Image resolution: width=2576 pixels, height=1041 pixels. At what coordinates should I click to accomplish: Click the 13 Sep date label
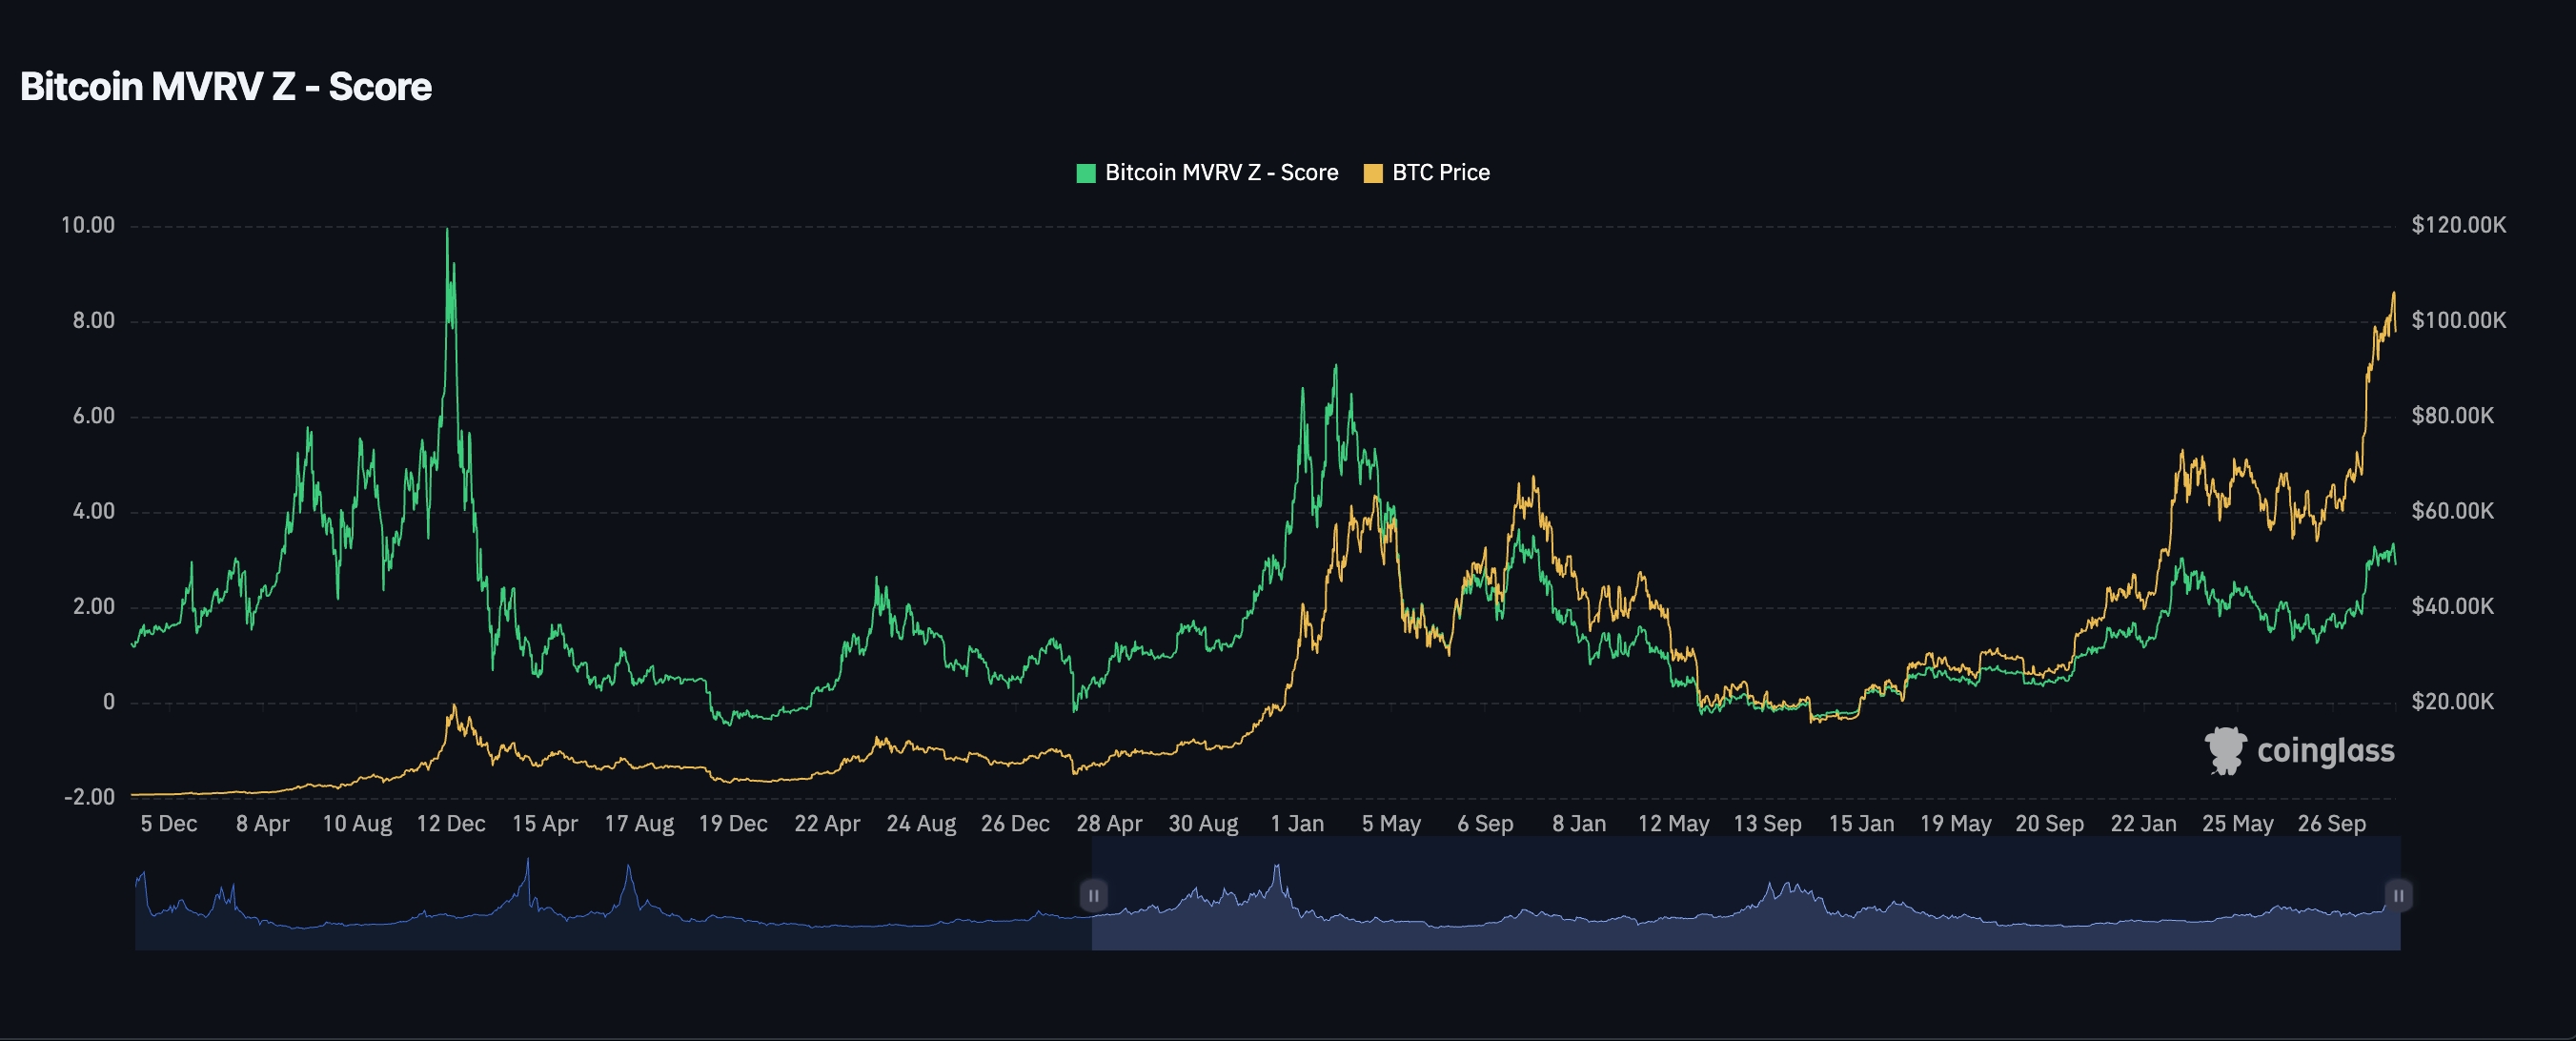click(1767, 824)
